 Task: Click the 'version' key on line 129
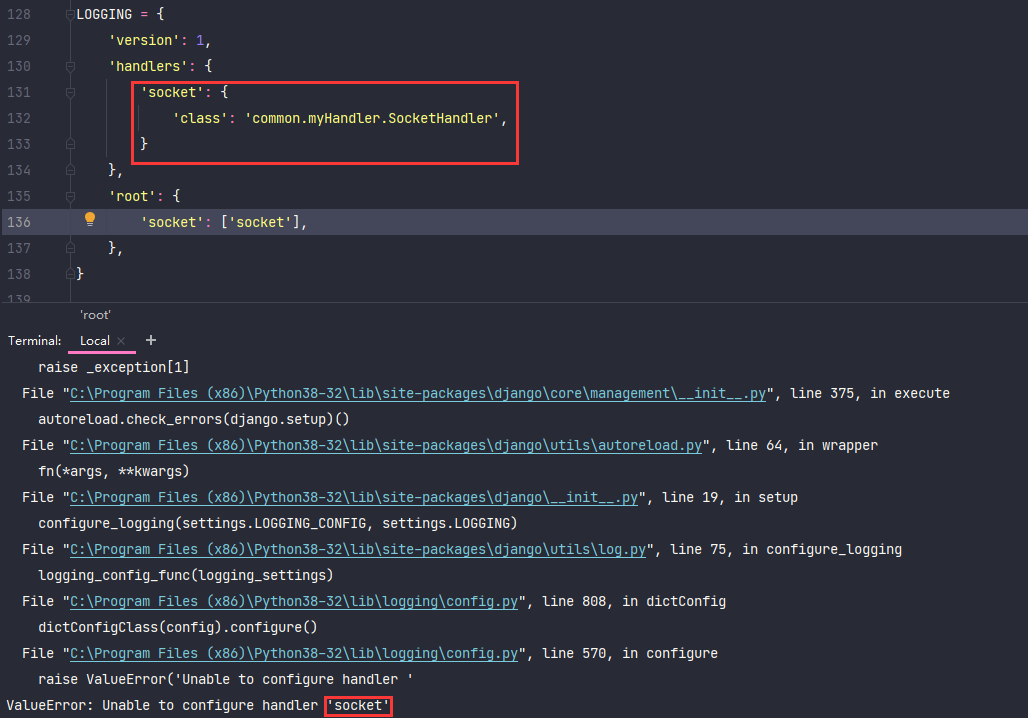point(144,41)
